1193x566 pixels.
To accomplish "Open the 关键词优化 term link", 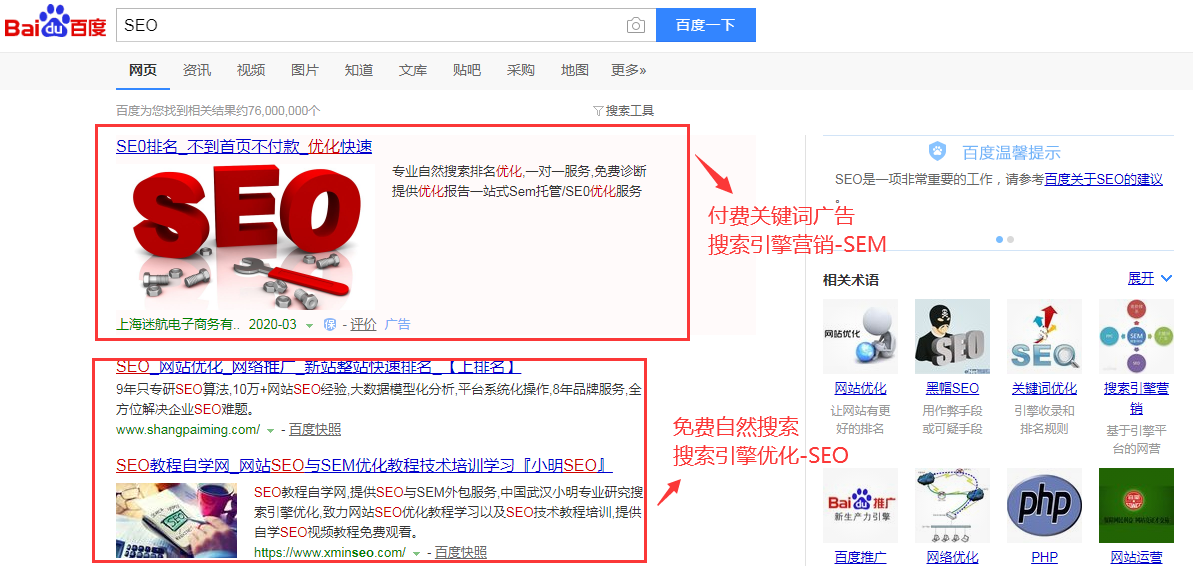I will click(1045, 389).
